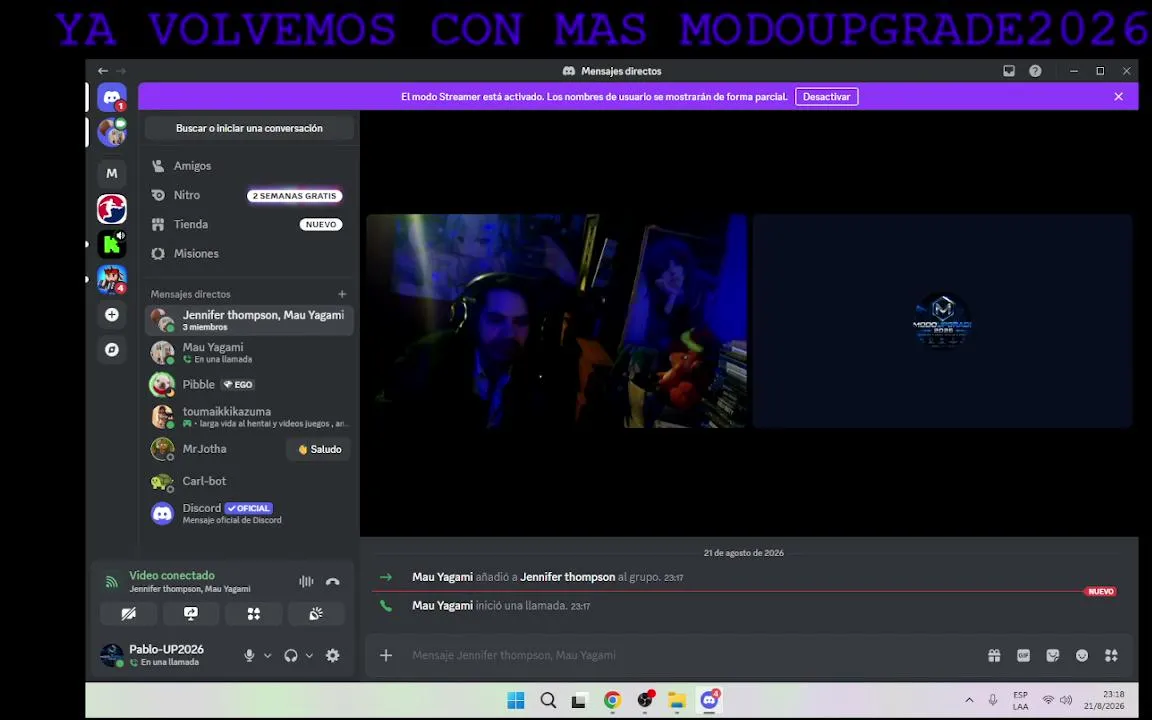Open the explore servers compass icon

point(112,350)
